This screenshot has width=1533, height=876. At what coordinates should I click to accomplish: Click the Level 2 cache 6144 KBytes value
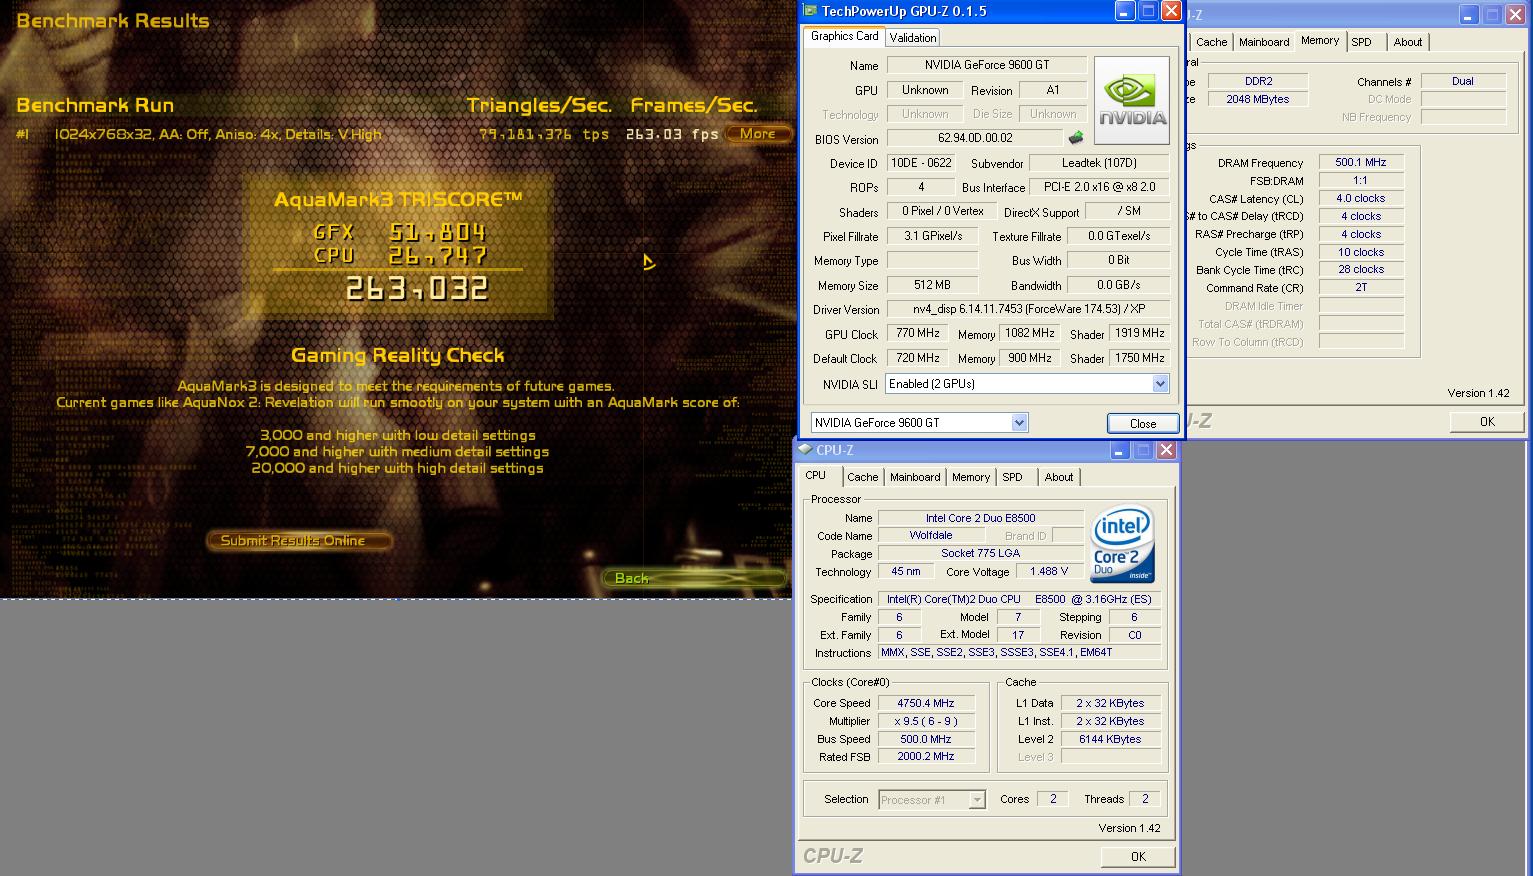coord(1110,739)
